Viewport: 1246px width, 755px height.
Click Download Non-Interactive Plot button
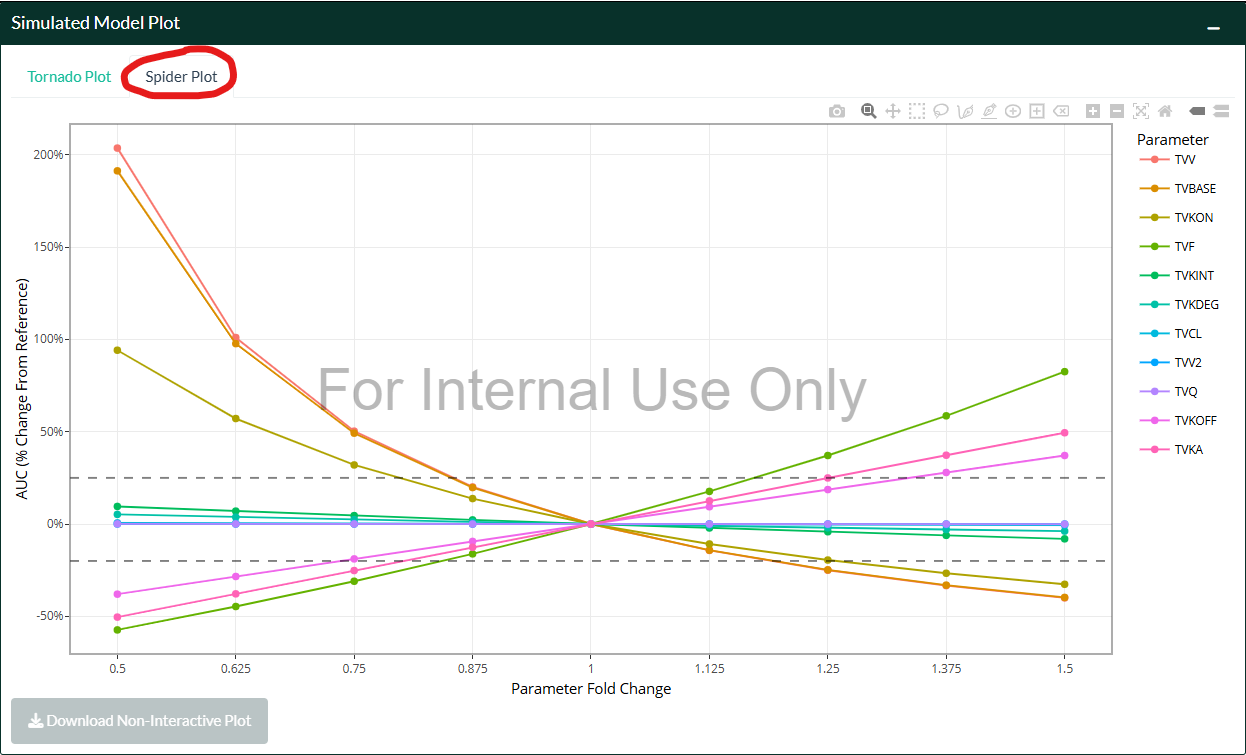pyautogui.click(x=139, y=720)
